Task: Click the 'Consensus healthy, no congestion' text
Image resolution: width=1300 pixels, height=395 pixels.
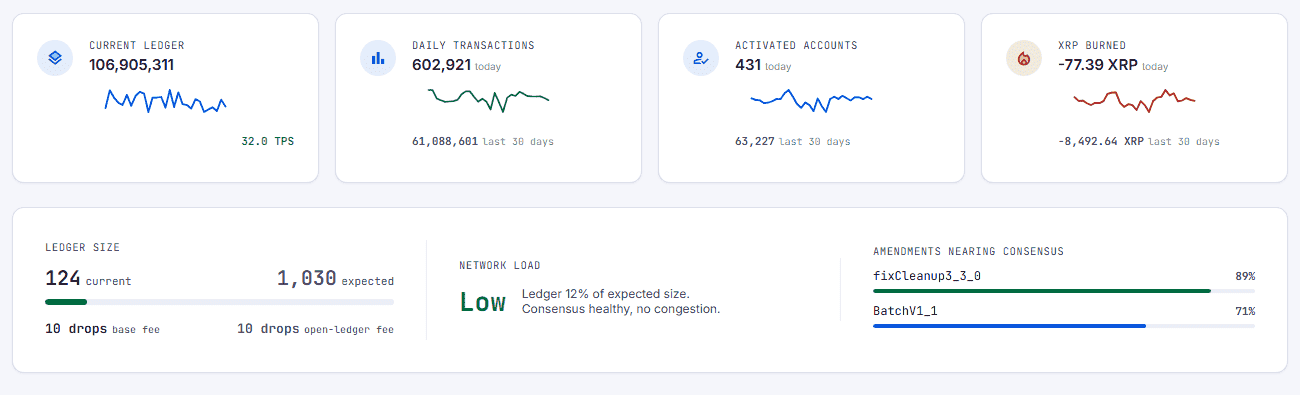Action: coord(621,309)
